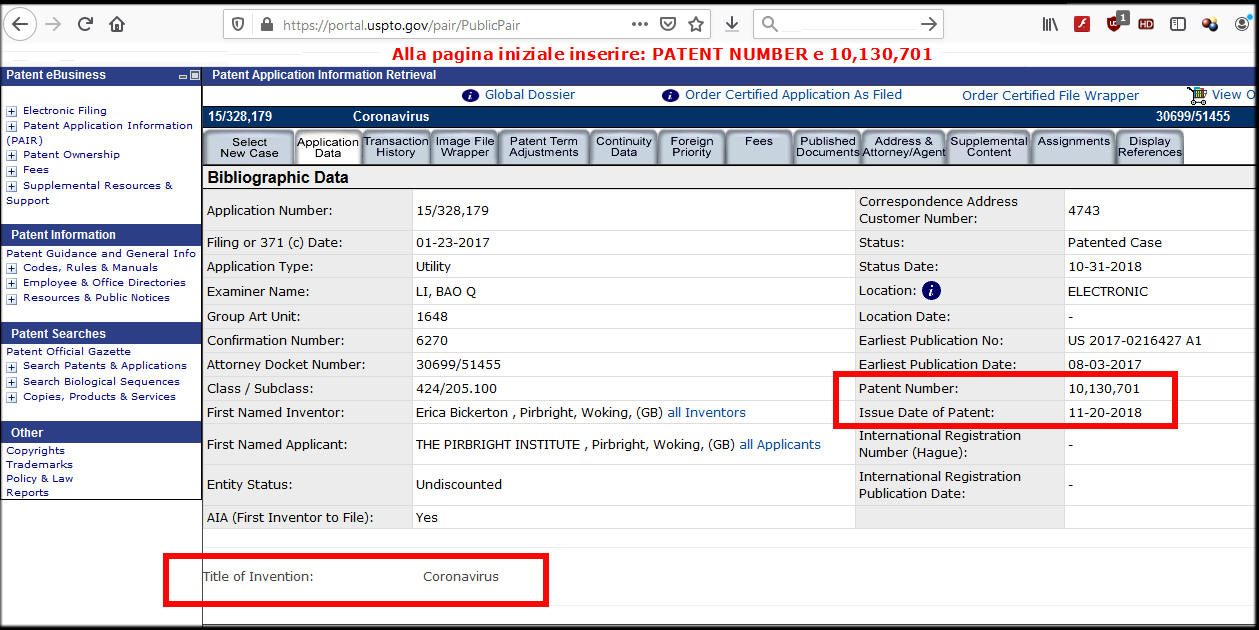Expand Employee & Office Directories
Viewport: 1259px width, 630px height.
click(x=12, y=283)
